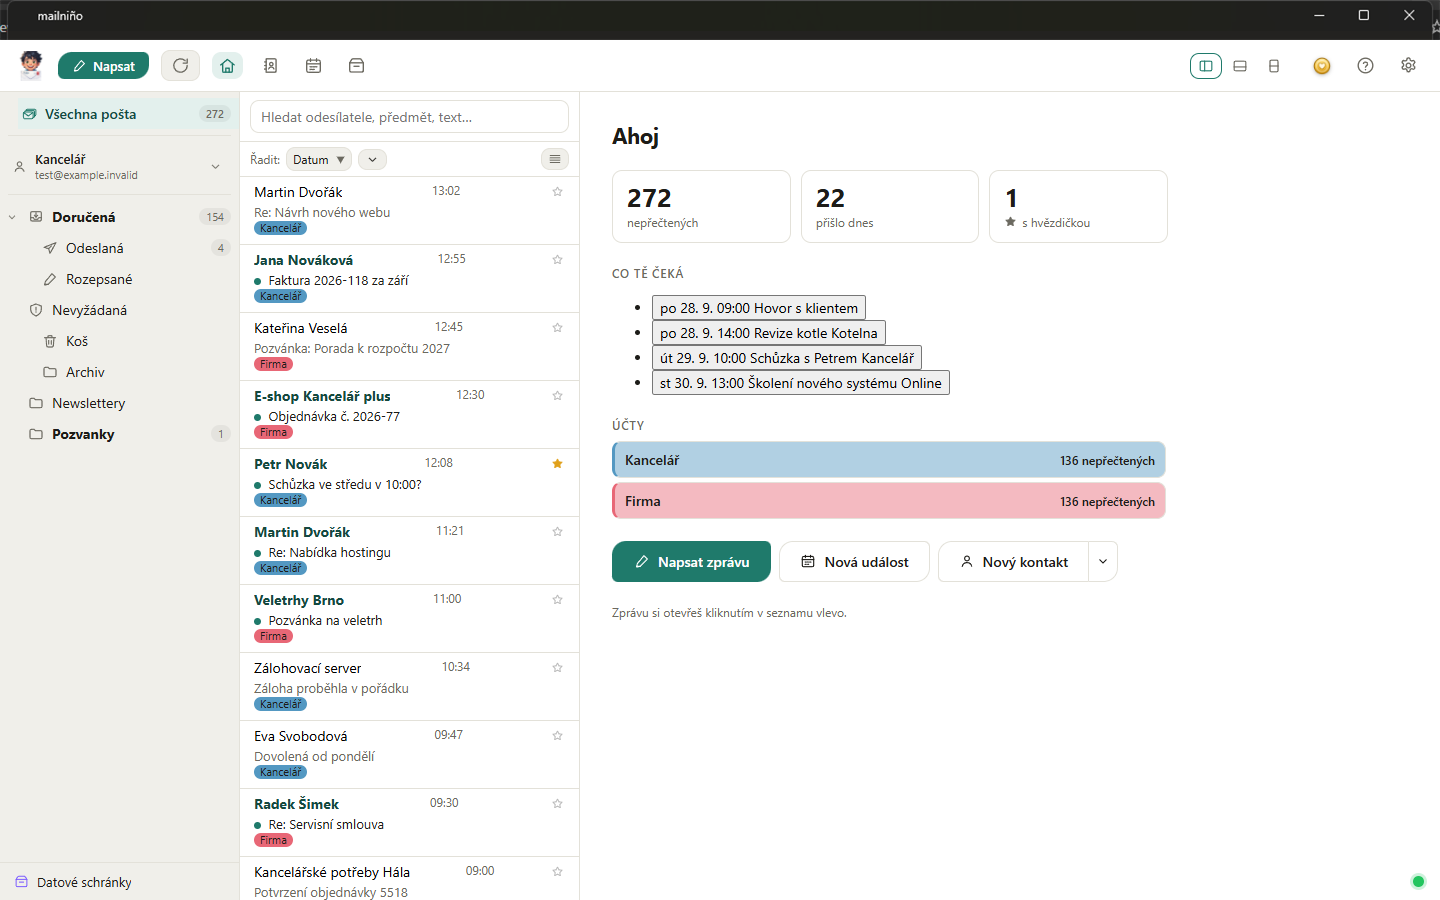Open the contacts icon in toolbar

point(270,66)
